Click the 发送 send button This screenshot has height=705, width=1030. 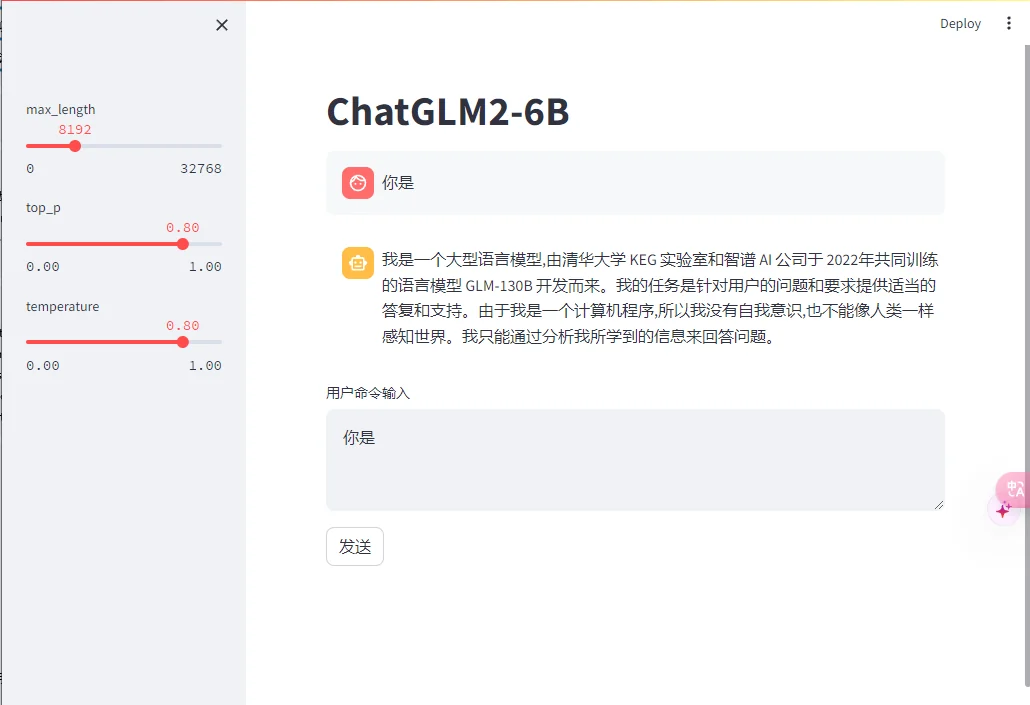pyautogui.click(x=355, y=546)
